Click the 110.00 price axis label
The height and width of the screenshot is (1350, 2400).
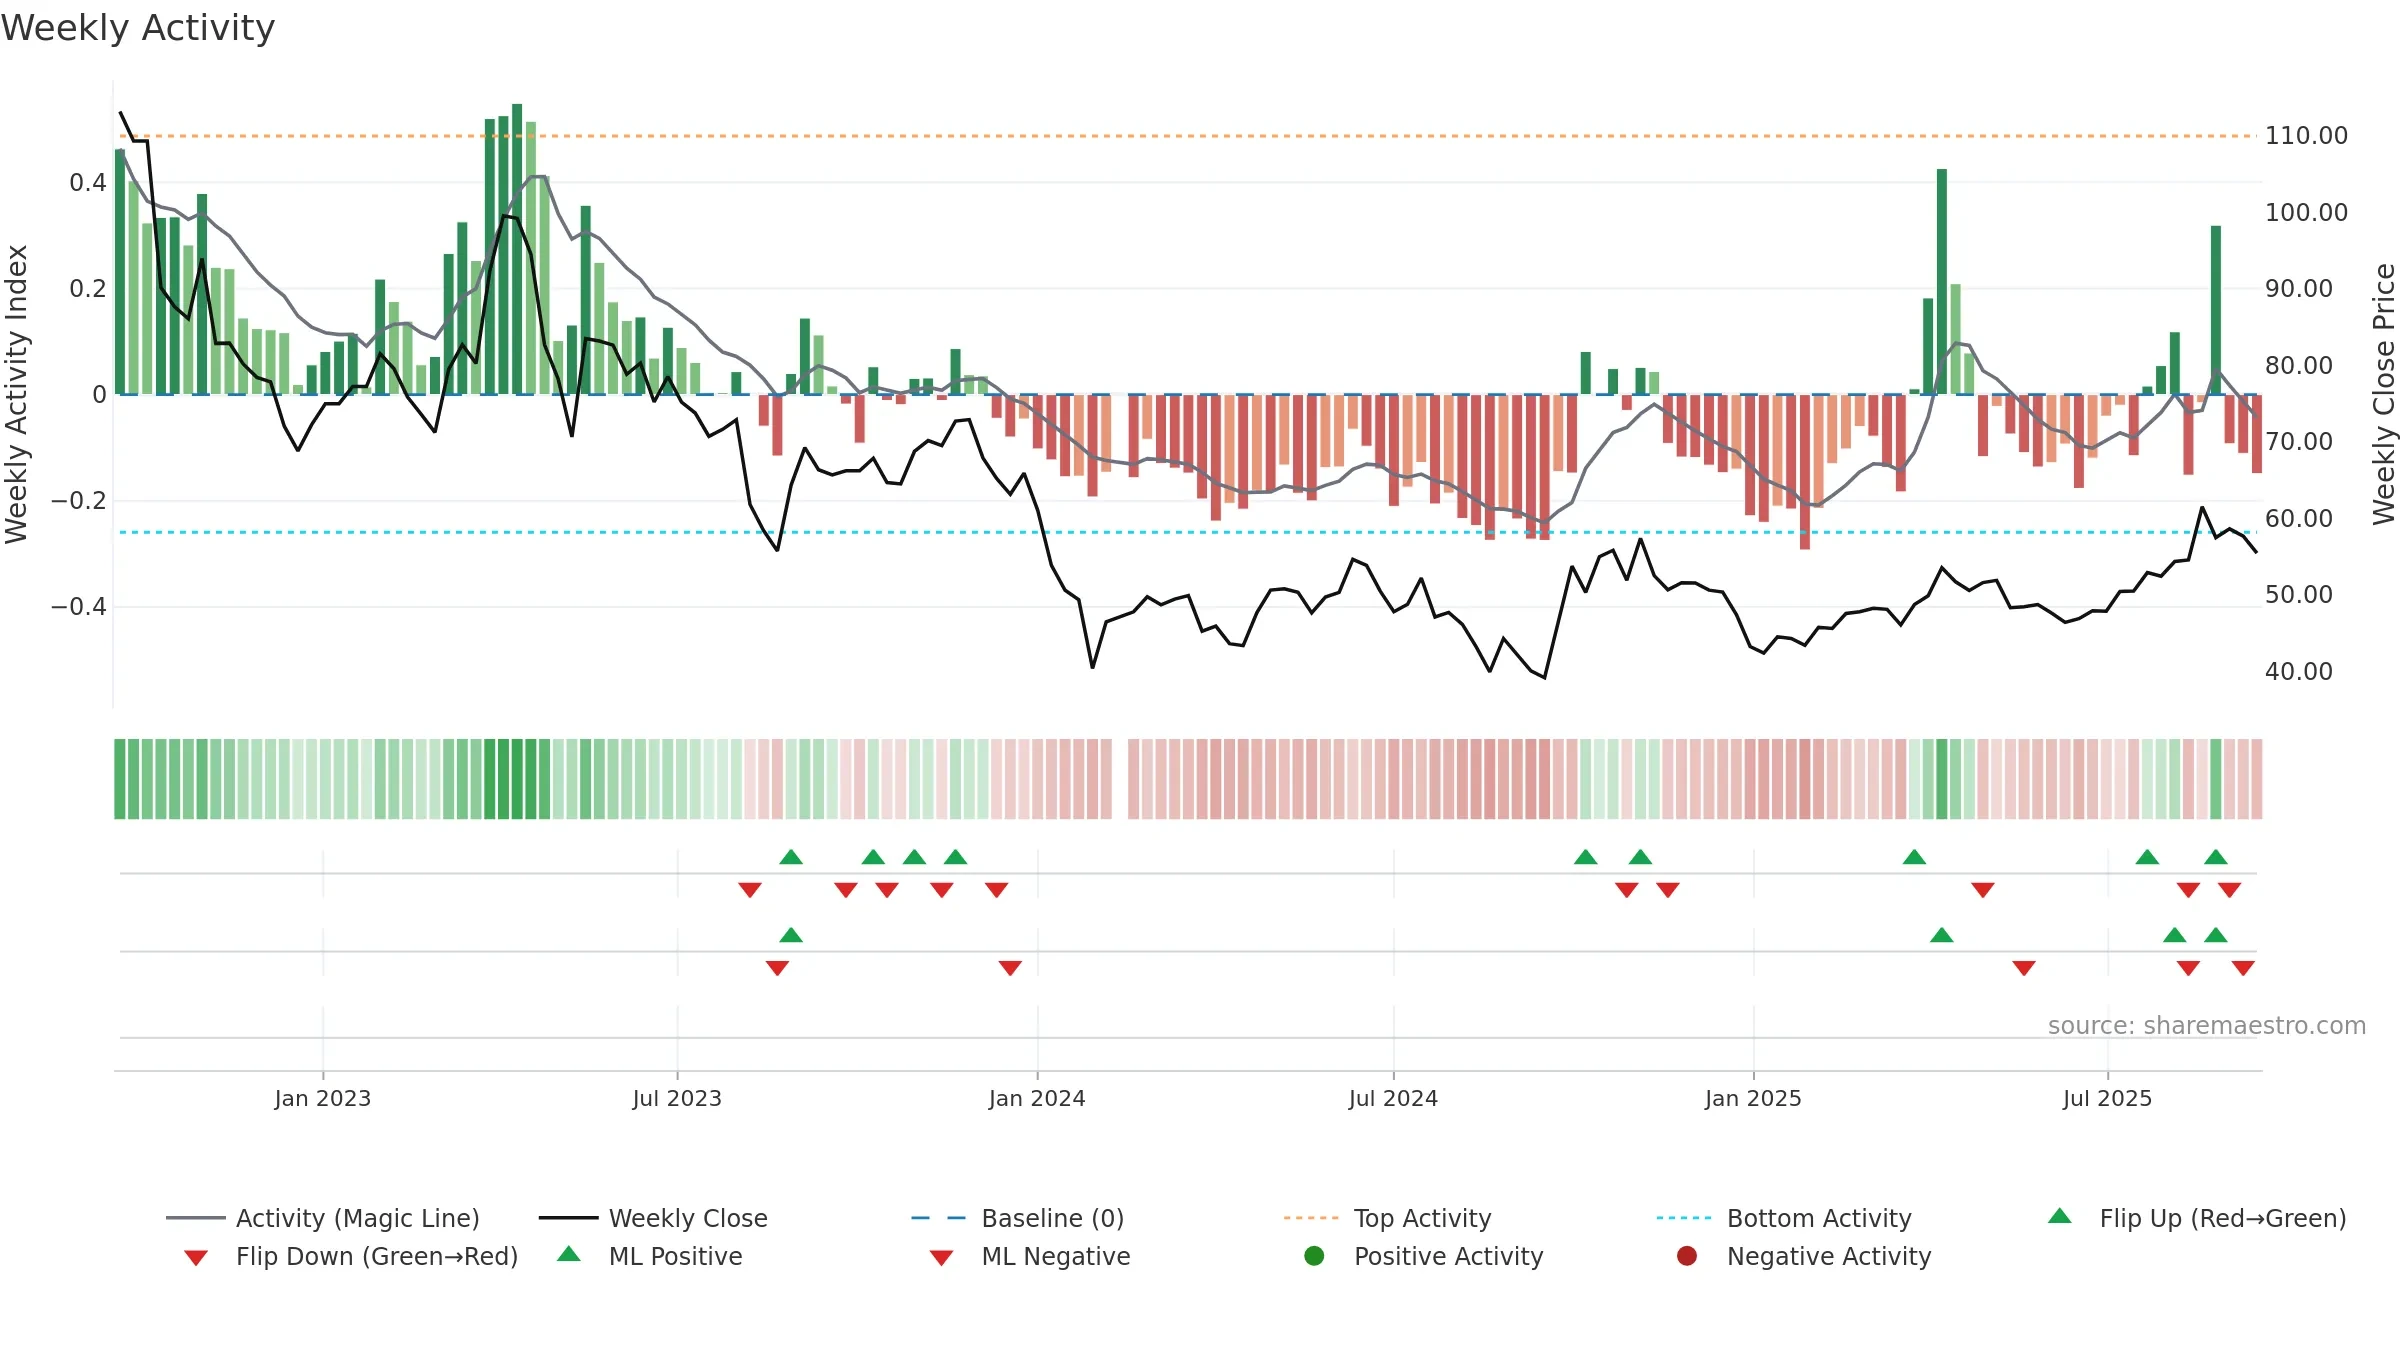(2306, 135)
